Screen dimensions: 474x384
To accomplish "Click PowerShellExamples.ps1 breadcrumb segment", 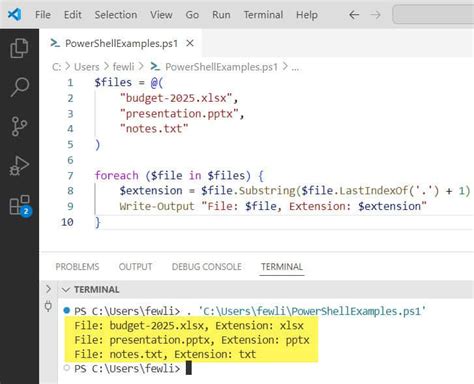I will pyautogui.click(x=221, y=67).
